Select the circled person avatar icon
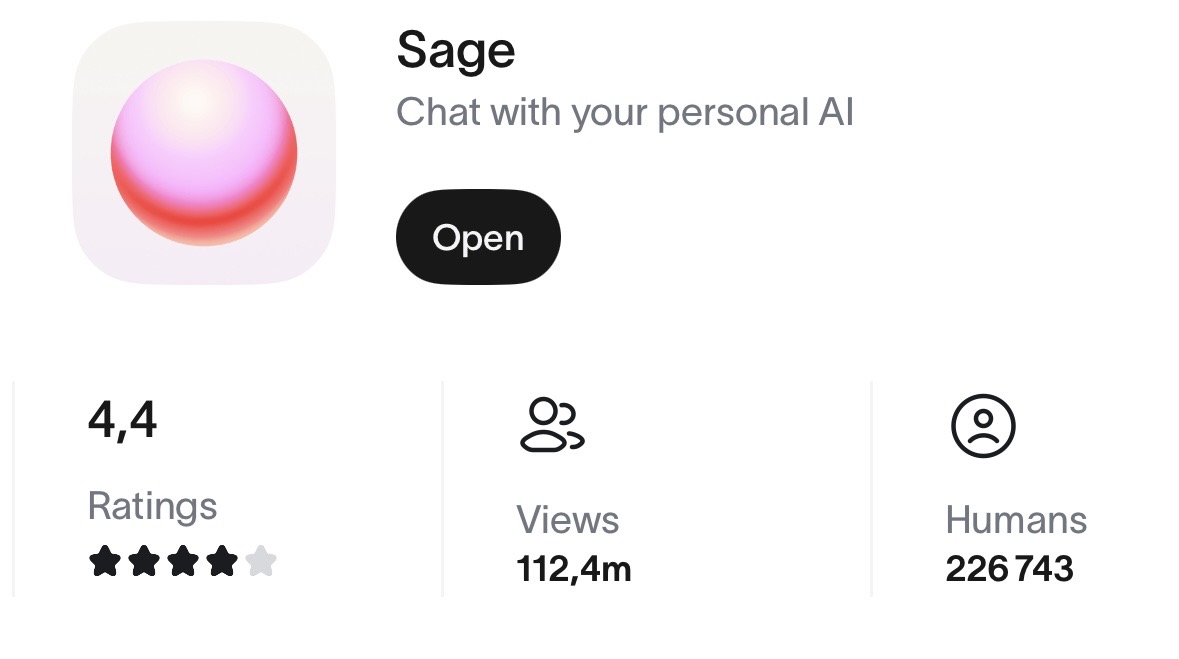The image size is (1179, 659). 983,425
